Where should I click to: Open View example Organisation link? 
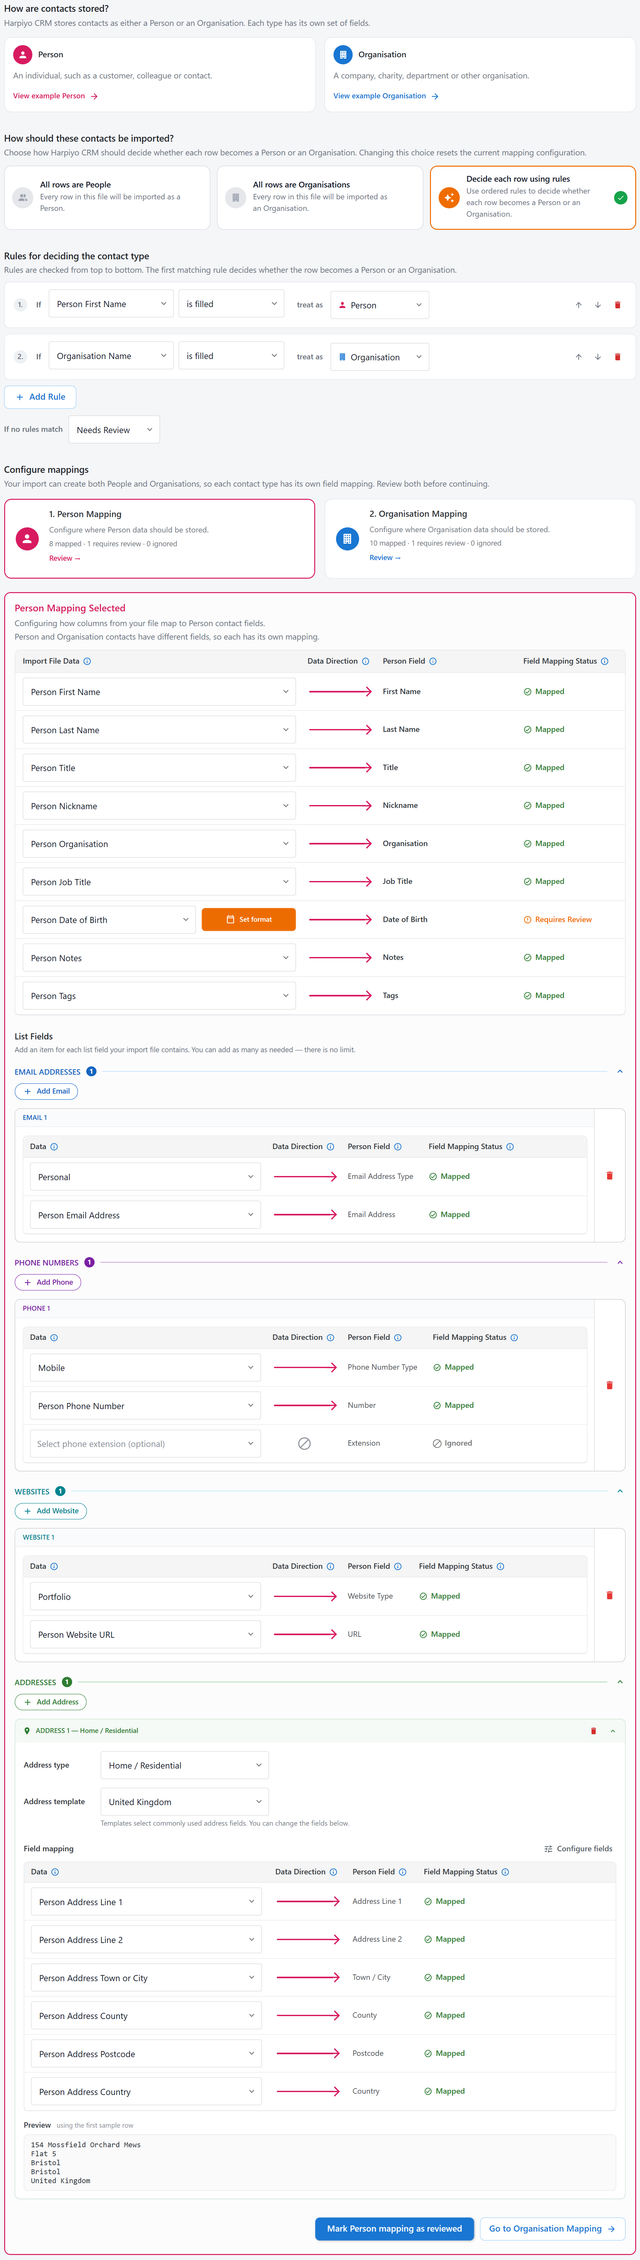click(x=386, y=96)
